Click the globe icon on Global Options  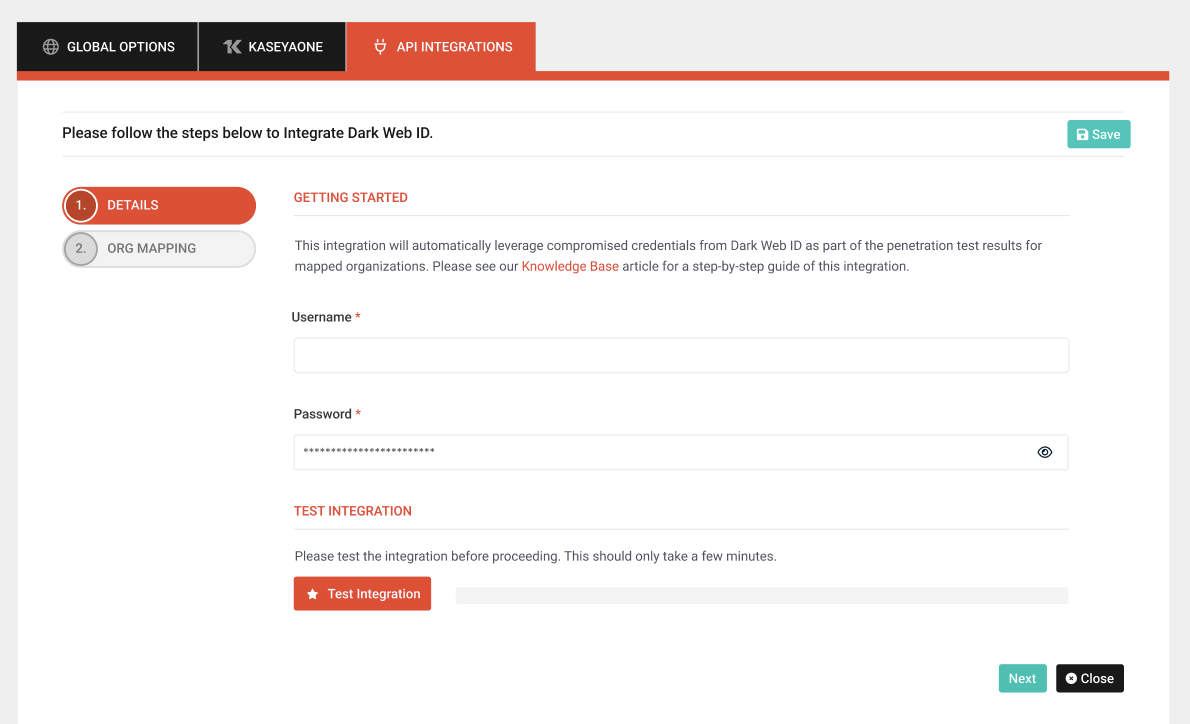pyautogui.click(x=50, y=47)
